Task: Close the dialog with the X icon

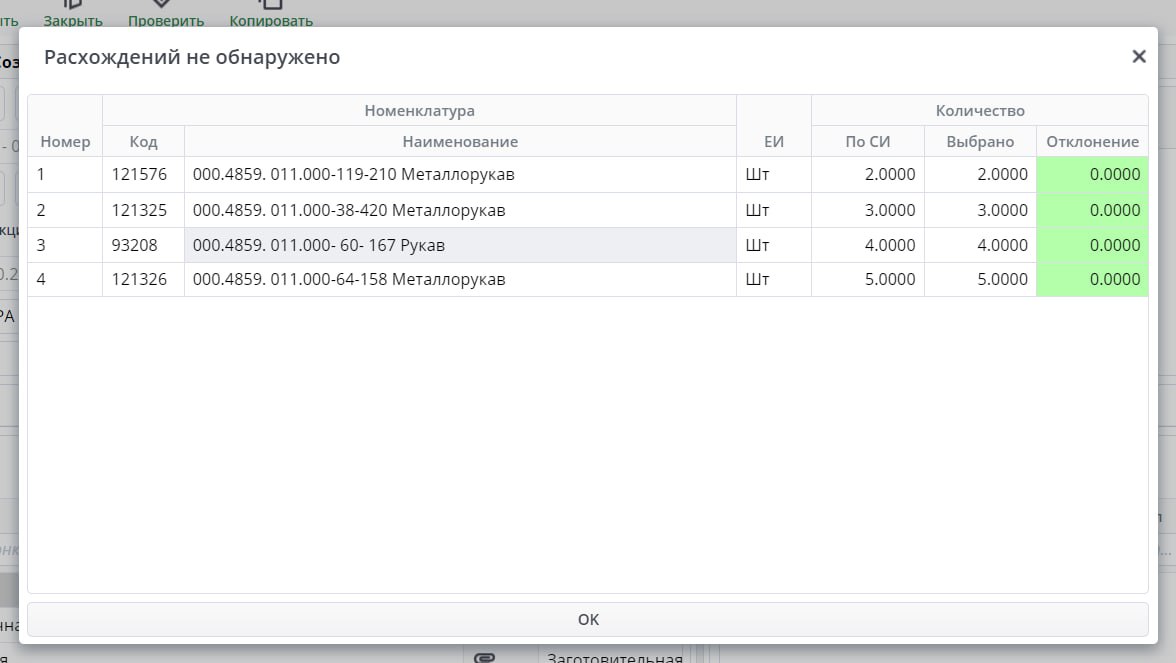Action: click(1138, 57)
